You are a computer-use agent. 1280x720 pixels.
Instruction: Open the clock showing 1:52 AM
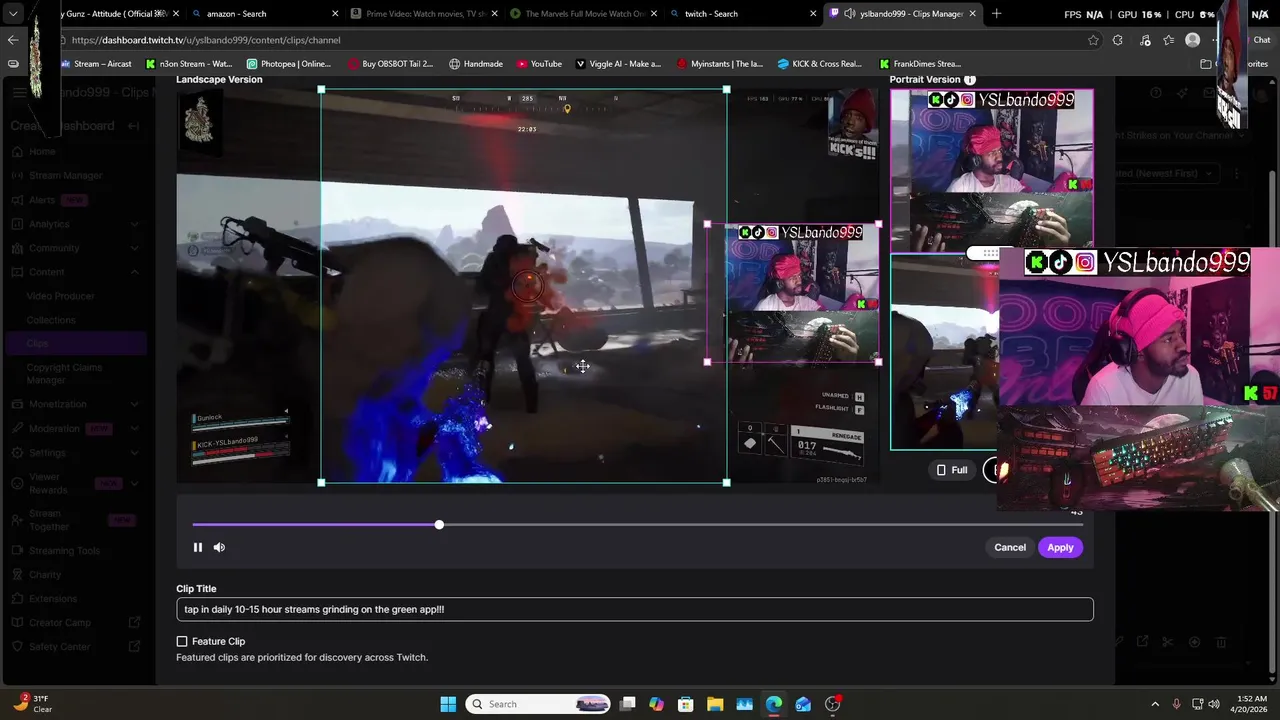pyautogui.click(x=1251, y=704)
